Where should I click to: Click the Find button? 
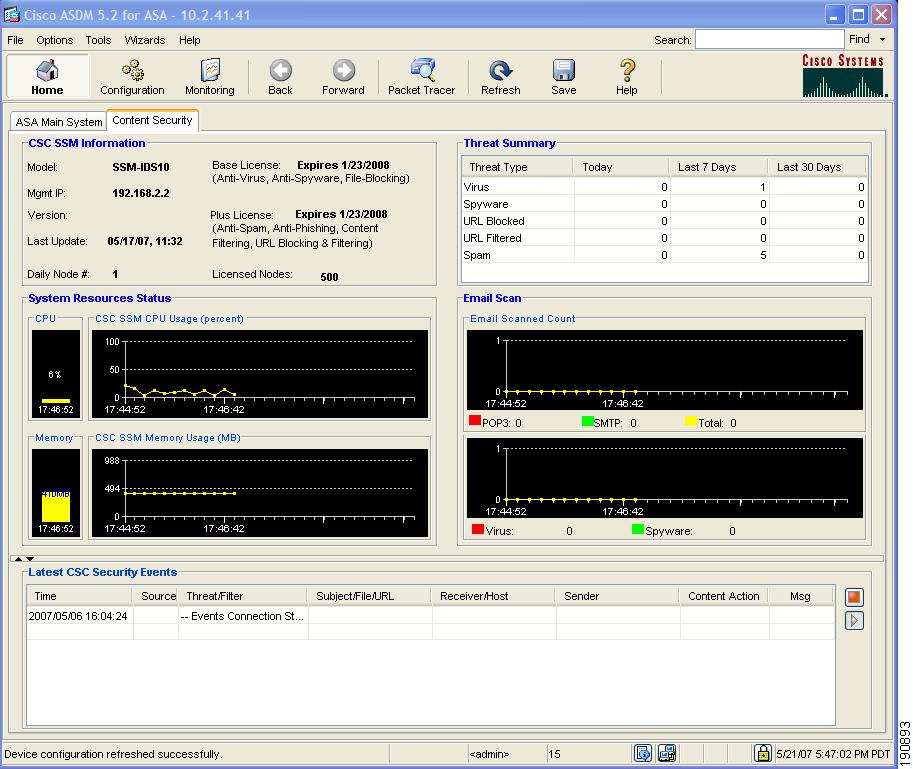click(x=859, y=39)
